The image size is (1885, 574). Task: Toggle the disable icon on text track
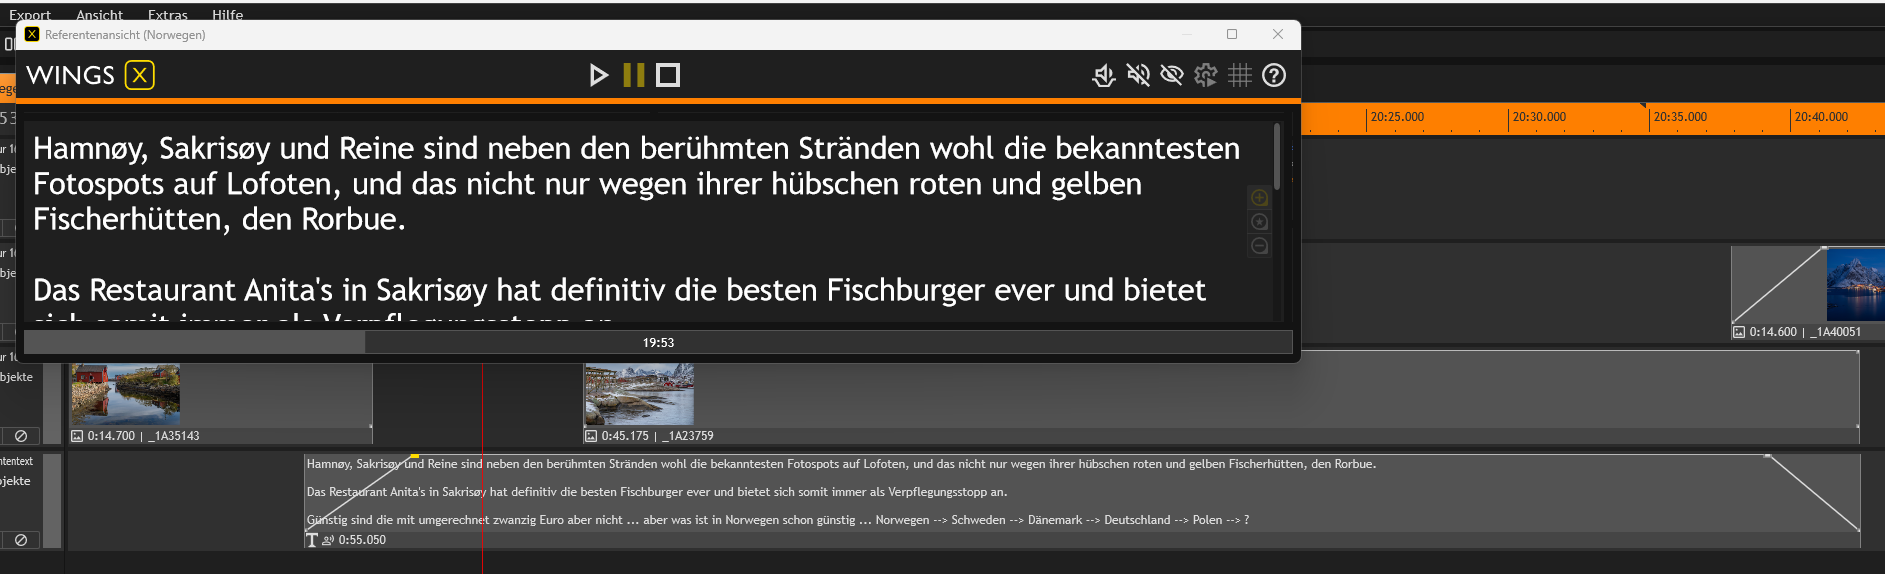point(21,540)
